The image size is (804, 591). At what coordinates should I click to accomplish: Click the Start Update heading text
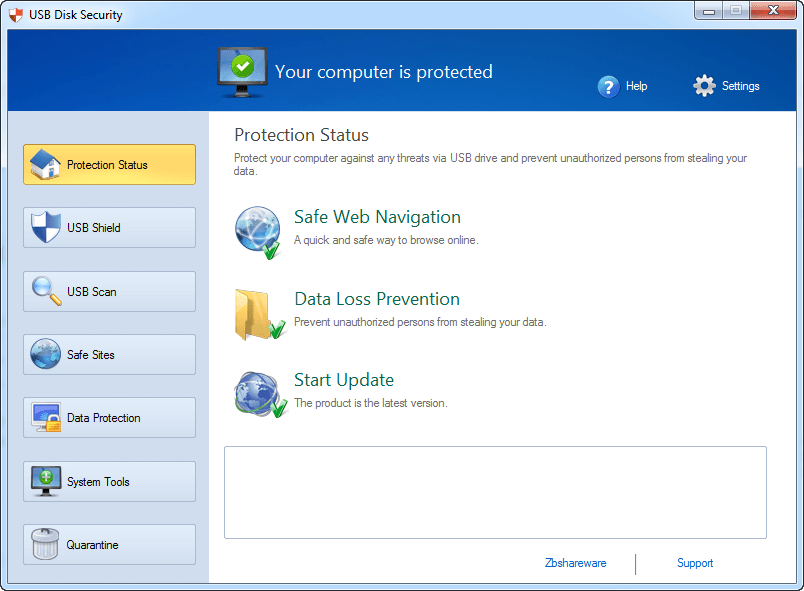coord(343,380)
